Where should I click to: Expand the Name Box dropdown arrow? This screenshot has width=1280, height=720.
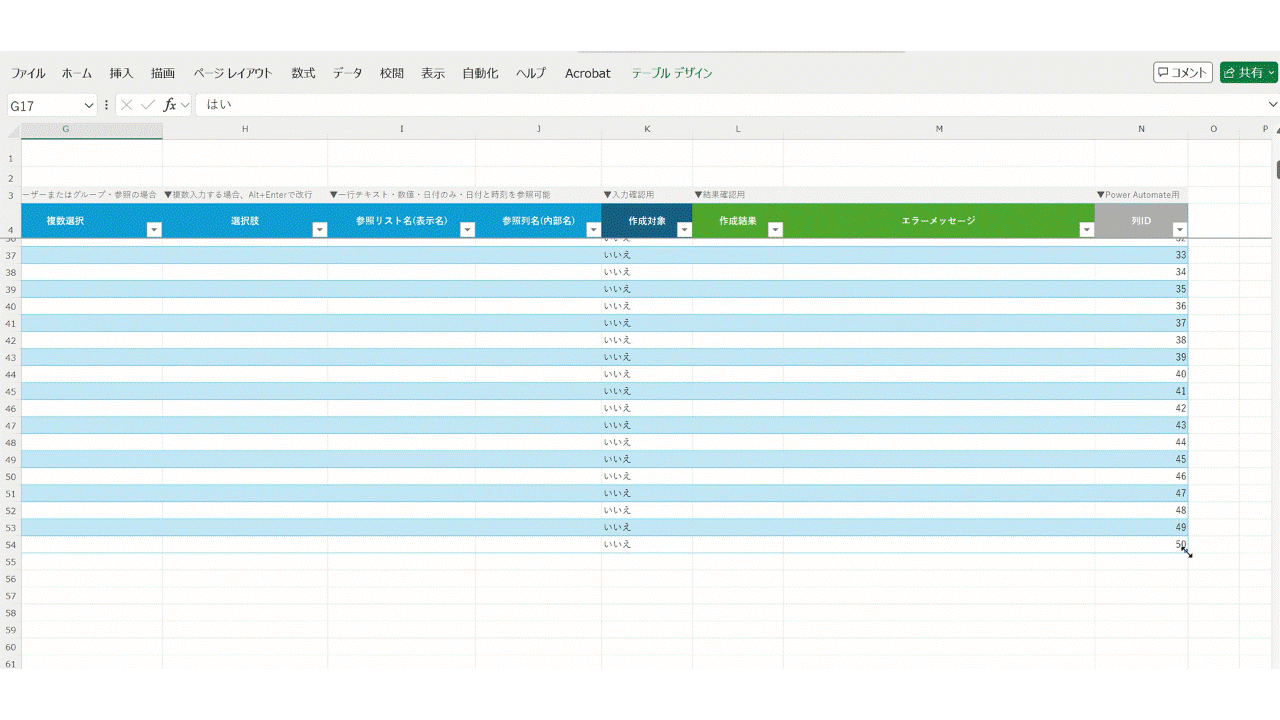(89, 105)
